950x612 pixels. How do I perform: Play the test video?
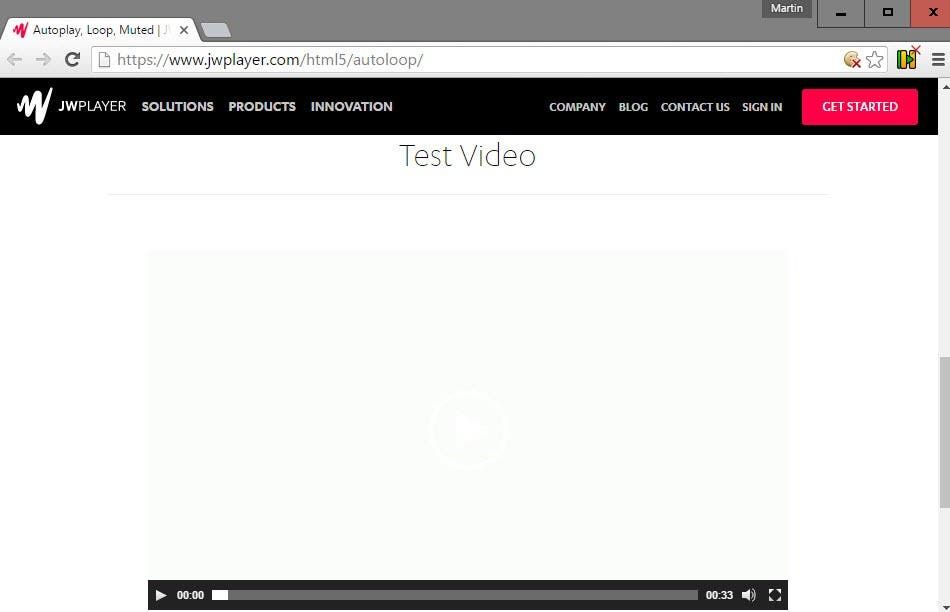pyautogui.click(x=161, y=595)
